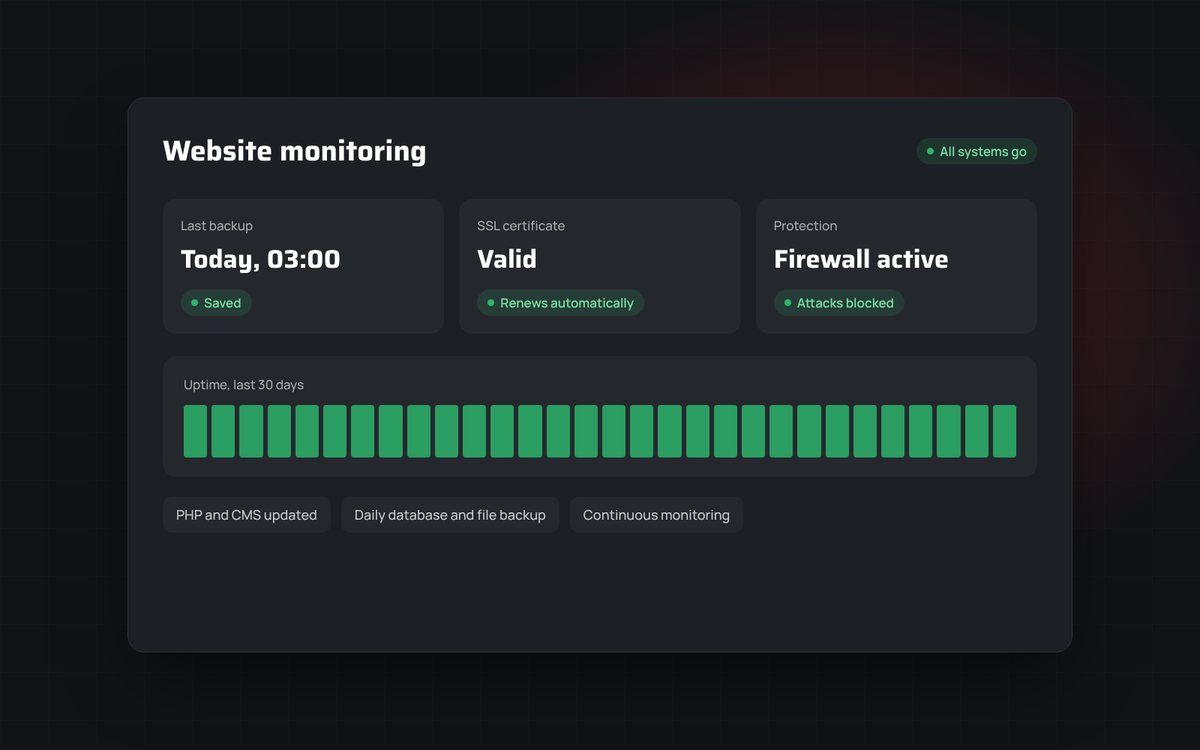
Task: Click the "Firewall active" text
Action: [x=861, y=259]
